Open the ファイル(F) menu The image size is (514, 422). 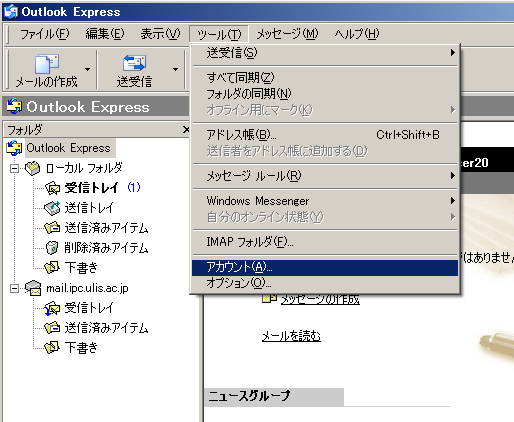[x=45, y=34]
